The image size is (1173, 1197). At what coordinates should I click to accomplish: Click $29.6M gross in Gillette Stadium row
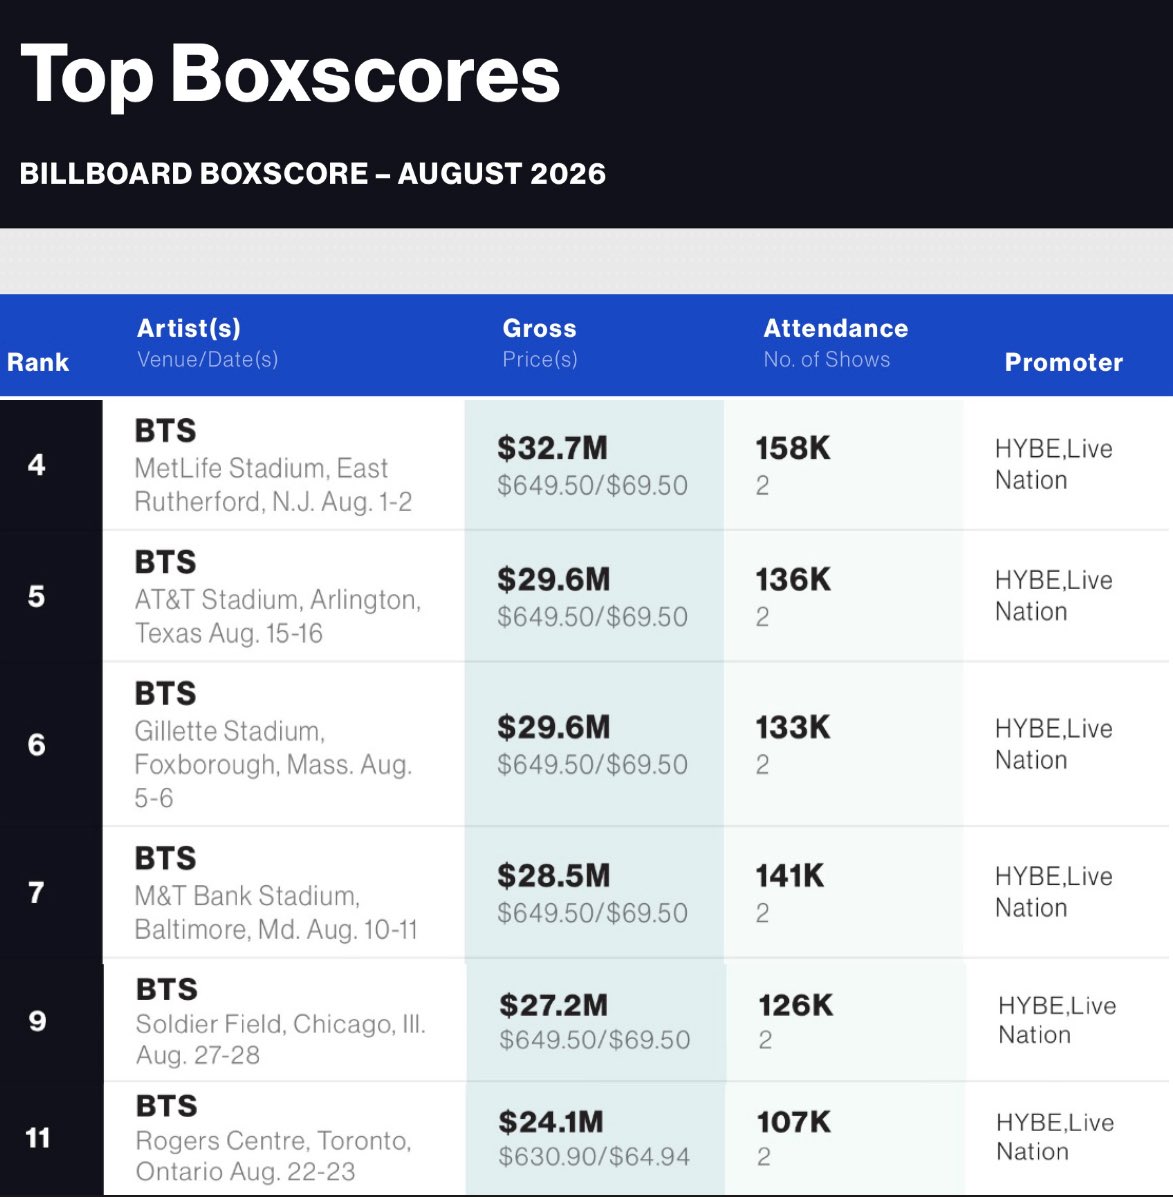(553, 727)
